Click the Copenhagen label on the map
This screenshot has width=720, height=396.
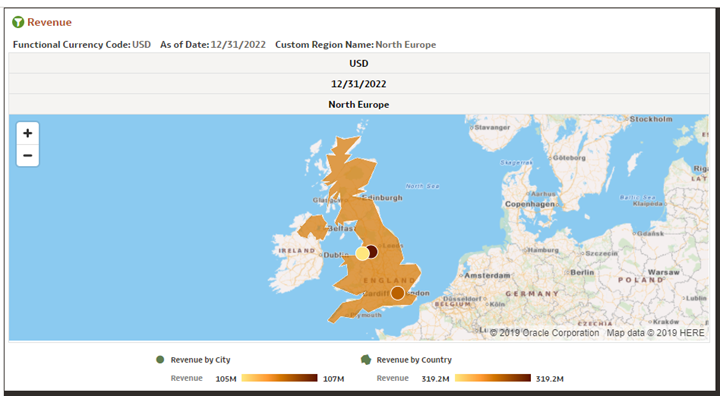[529, 204]
